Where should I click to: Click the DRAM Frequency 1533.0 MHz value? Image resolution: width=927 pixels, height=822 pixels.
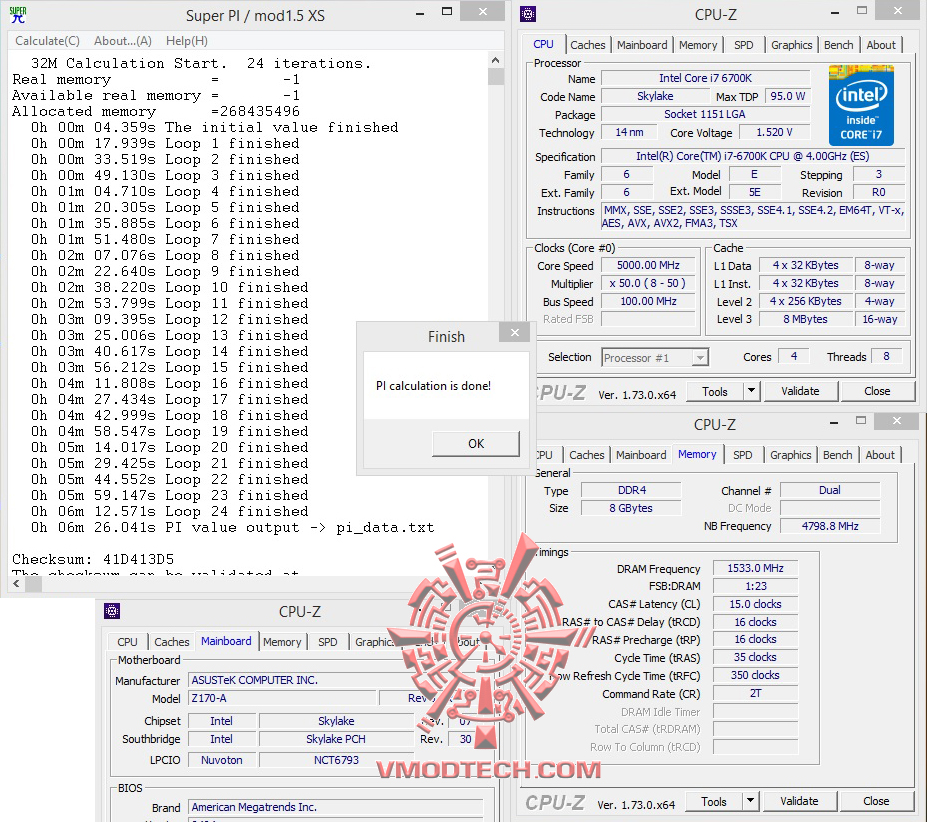(x=755, y=568)
